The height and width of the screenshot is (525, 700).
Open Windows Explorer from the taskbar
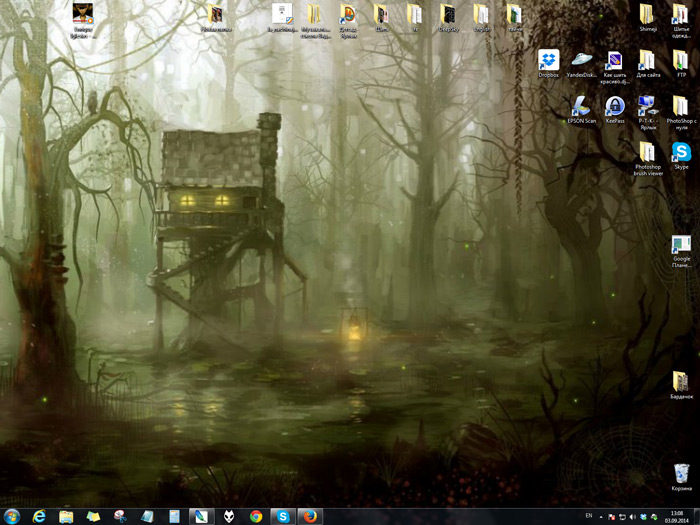[x=66, y=517]
